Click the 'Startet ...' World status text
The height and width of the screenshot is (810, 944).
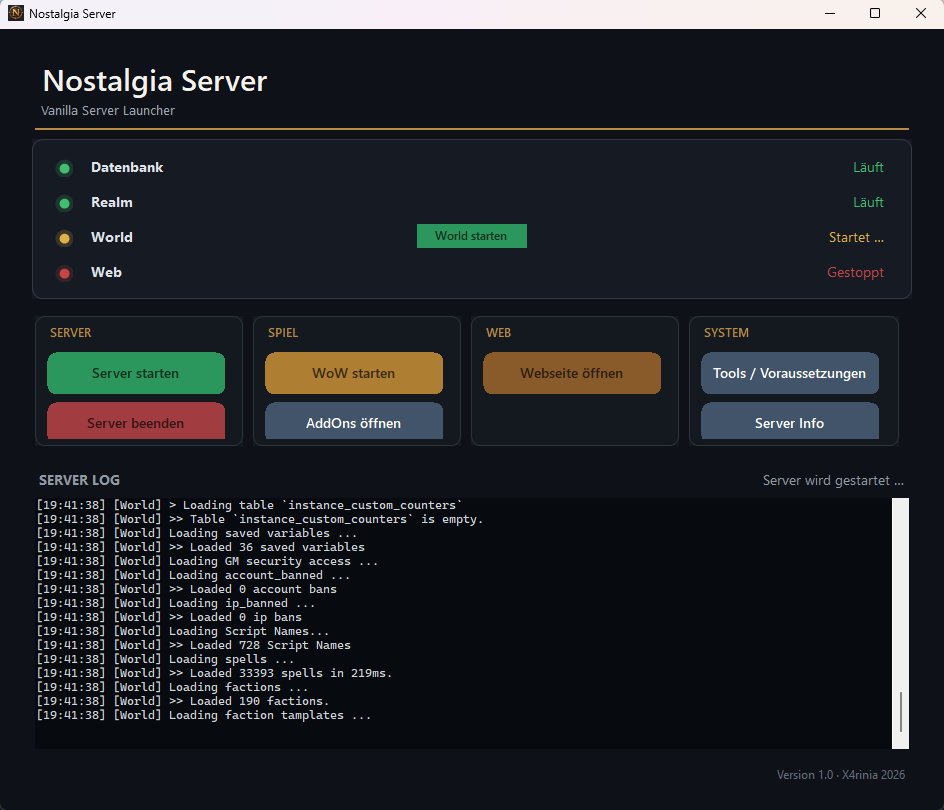coord(856,237)
